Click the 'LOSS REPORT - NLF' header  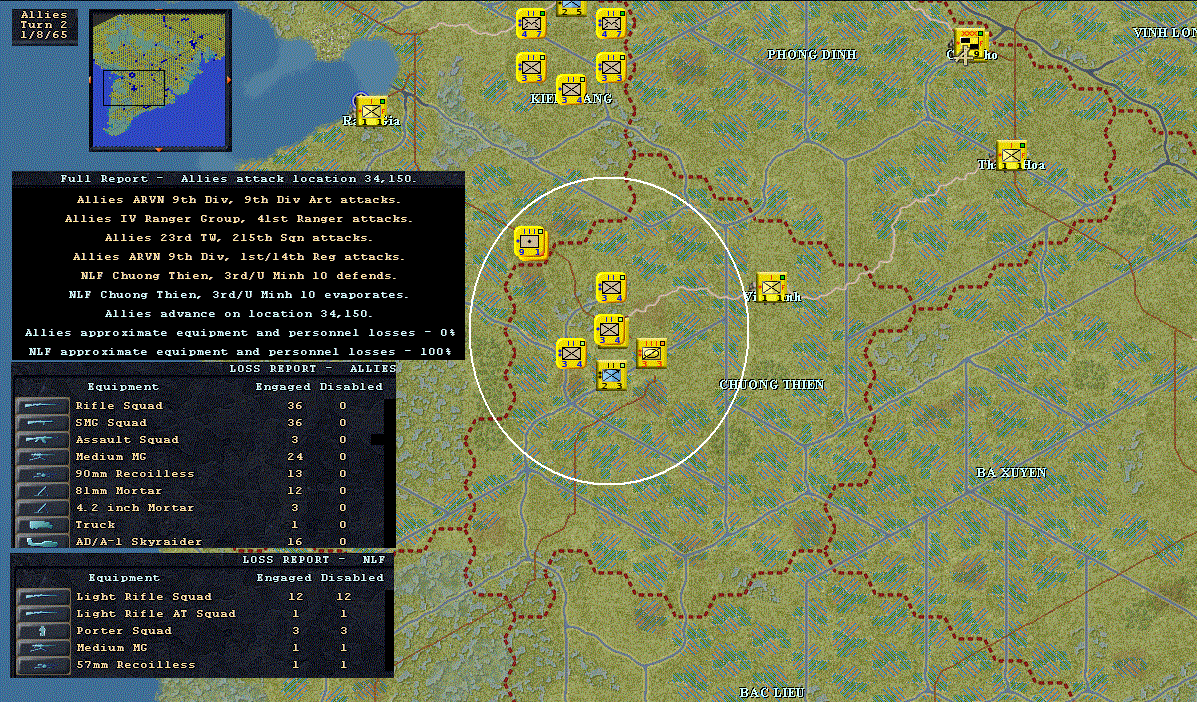click(314, 559)
